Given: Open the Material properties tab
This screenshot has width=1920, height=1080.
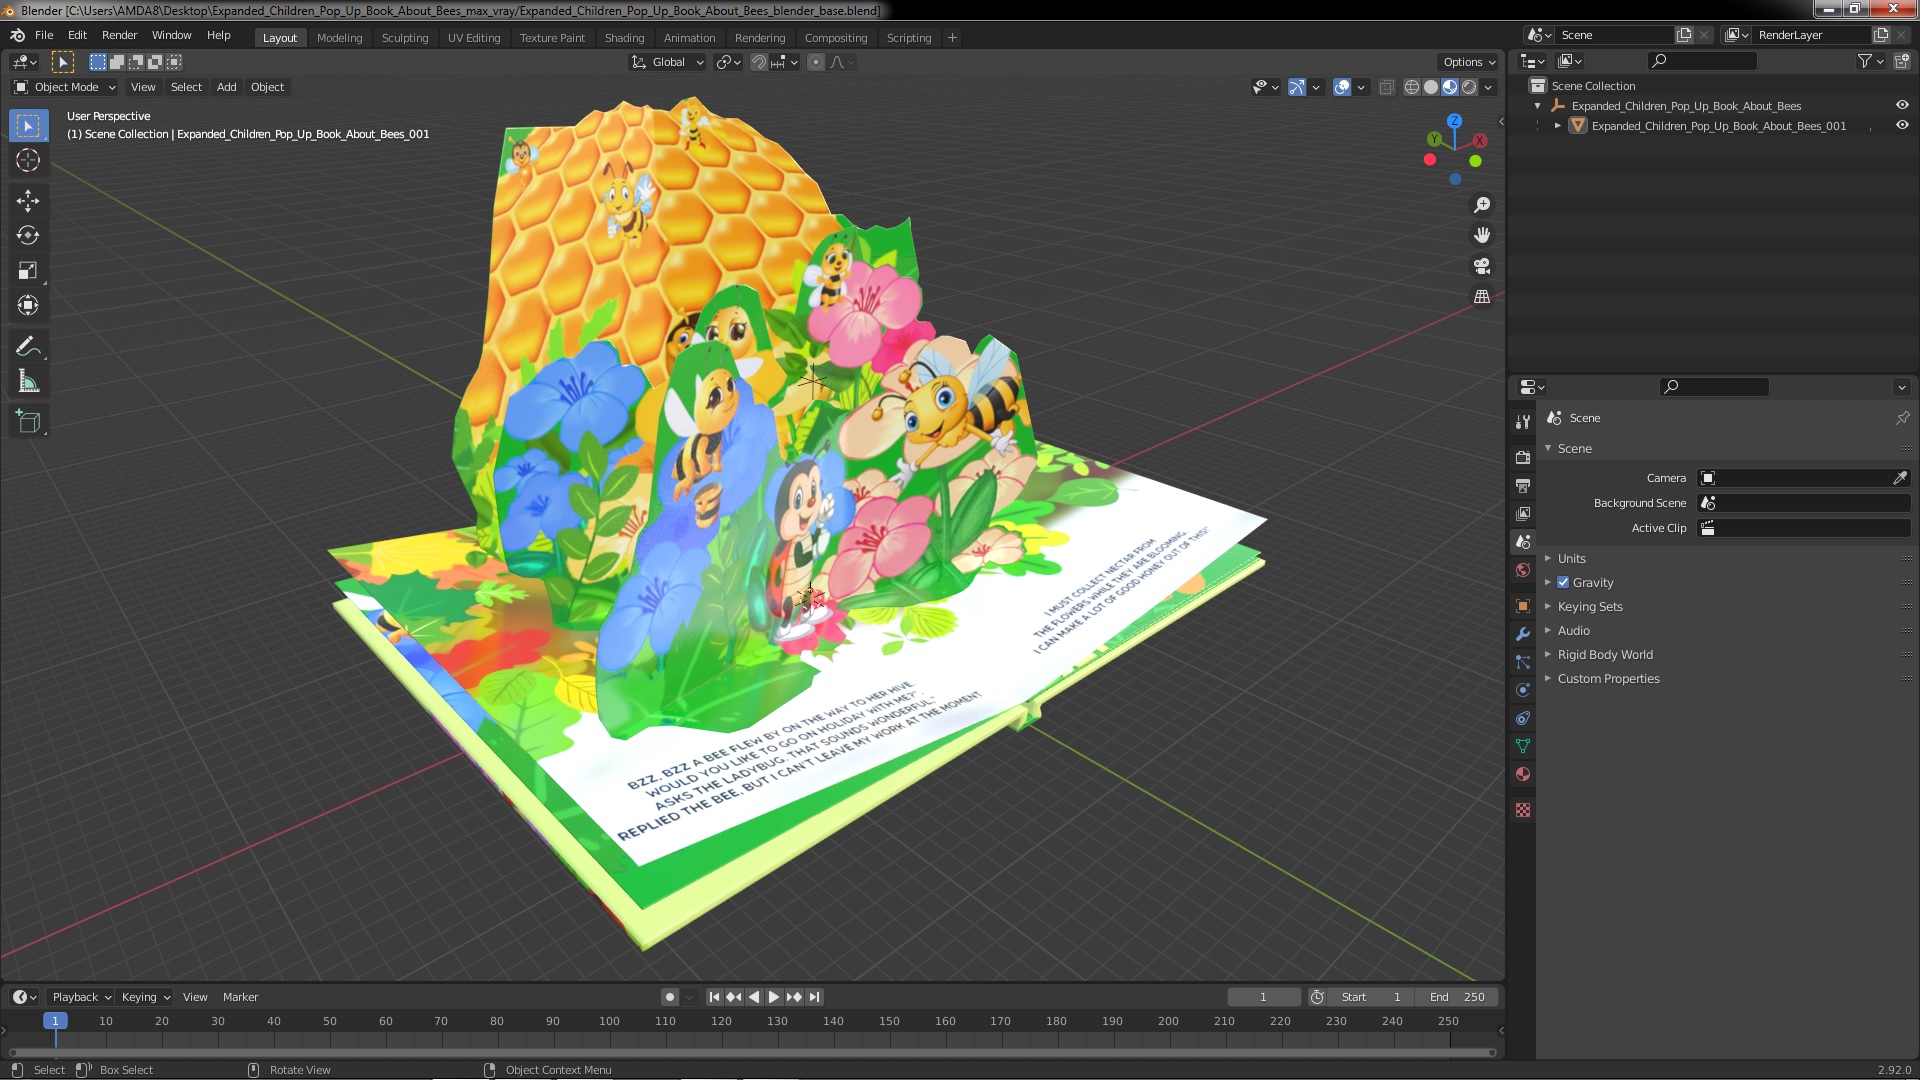Looking at the screenshot, I should click(x=1523, y=774).
